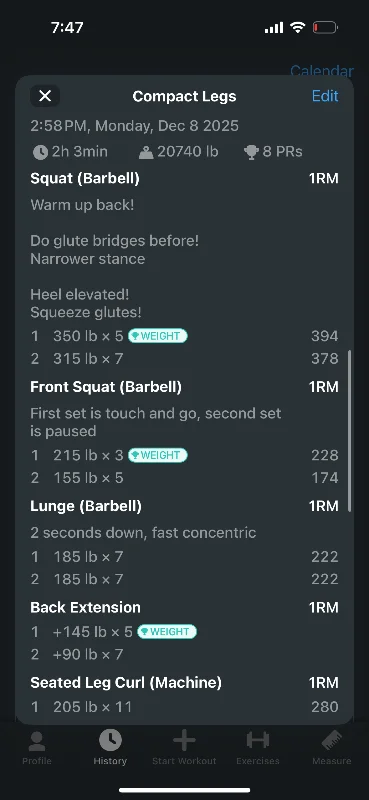Open the Measure ruler icon
Viewport: 369px width, 800px height.
click(x=332, y=740)
